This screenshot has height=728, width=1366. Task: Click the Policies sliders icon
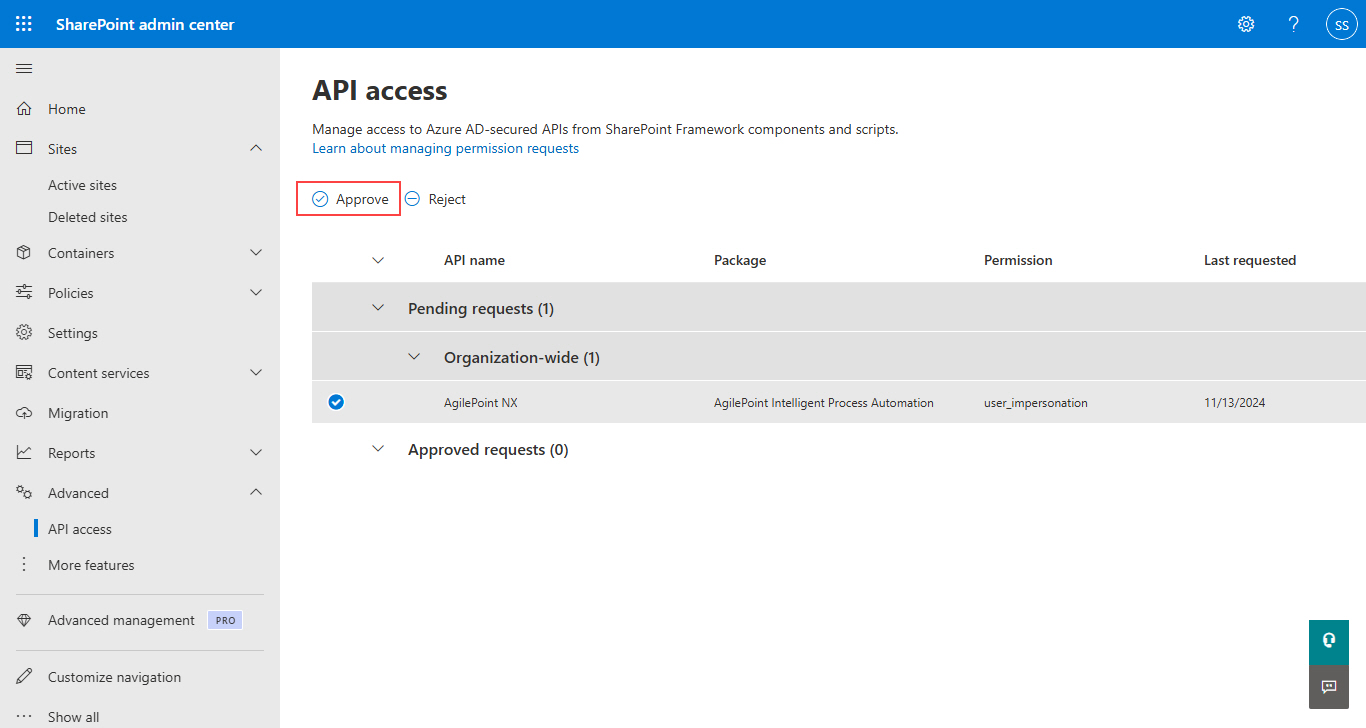tap(24, 293)
